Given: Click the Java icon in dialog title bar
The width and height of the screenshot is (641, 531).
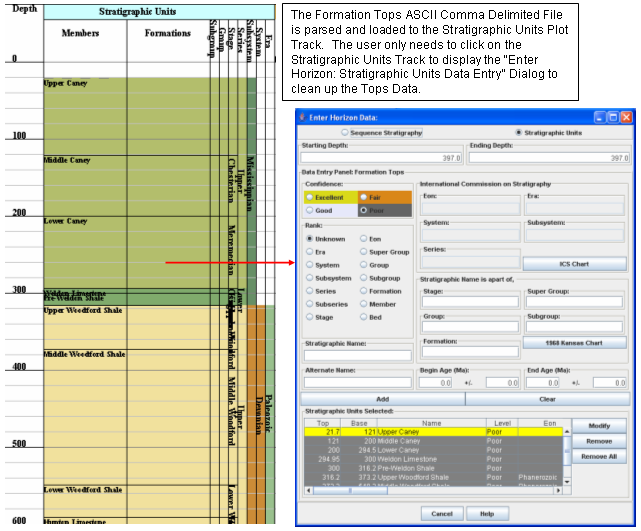Looking at the screenshot, I should point(303,117).
